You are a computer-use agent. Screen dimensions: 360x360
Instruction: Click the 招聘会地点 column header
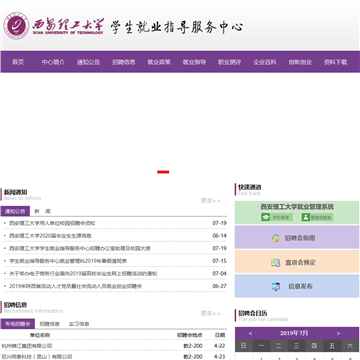point(190,335)
